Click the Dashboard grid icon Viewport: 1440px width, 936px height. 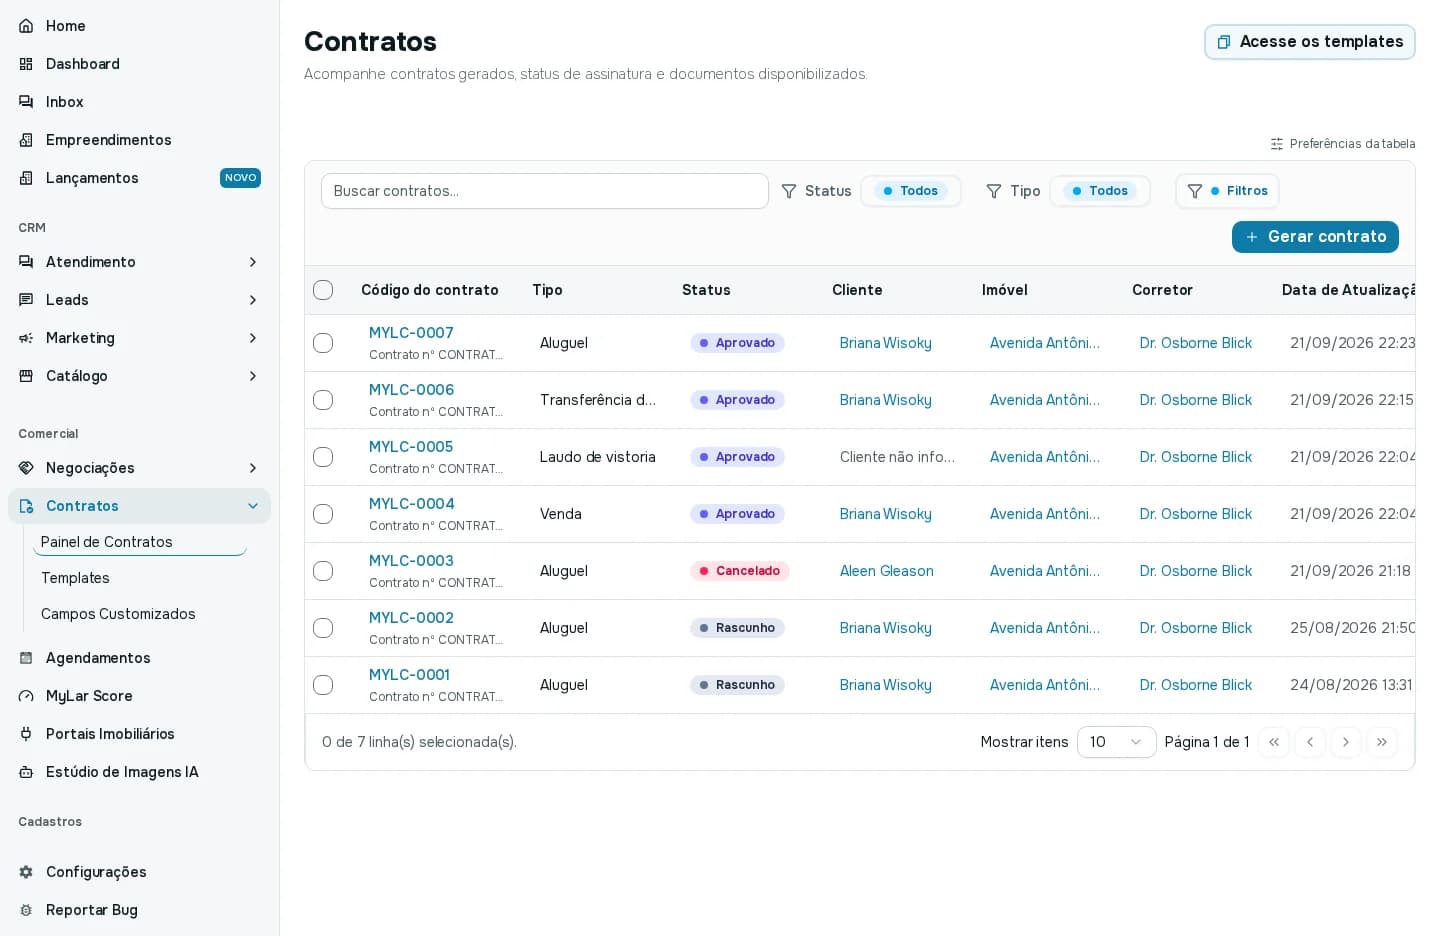26,64
